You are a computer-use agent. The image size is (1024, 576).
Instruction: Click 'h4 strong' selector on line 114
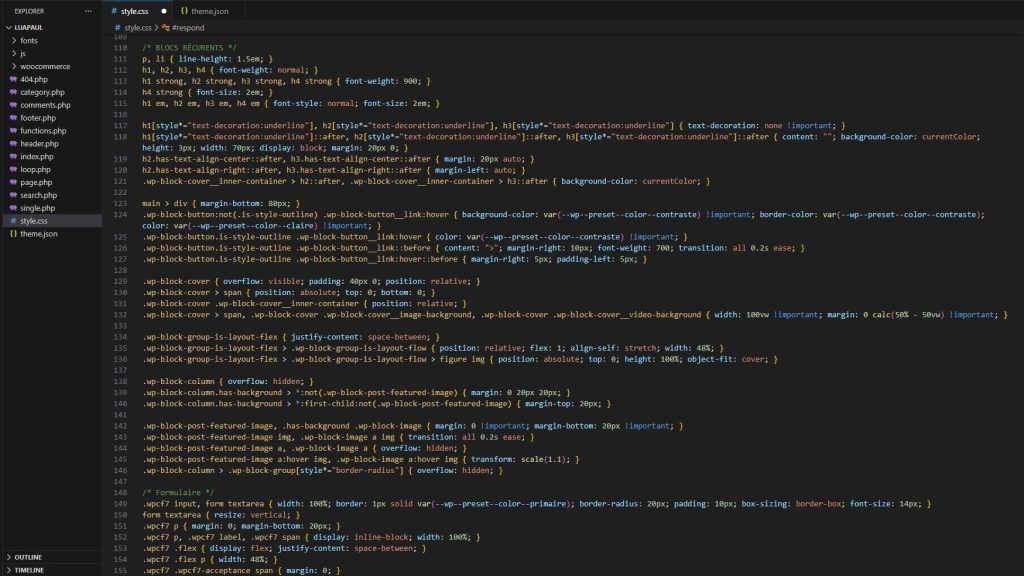point(163,92)
